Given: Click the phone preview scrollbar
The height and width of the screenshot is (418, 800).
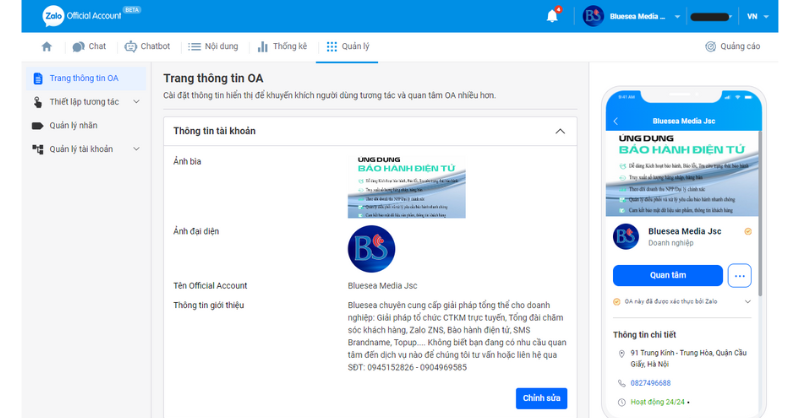Looking at the screenshot, I should 760,213.
